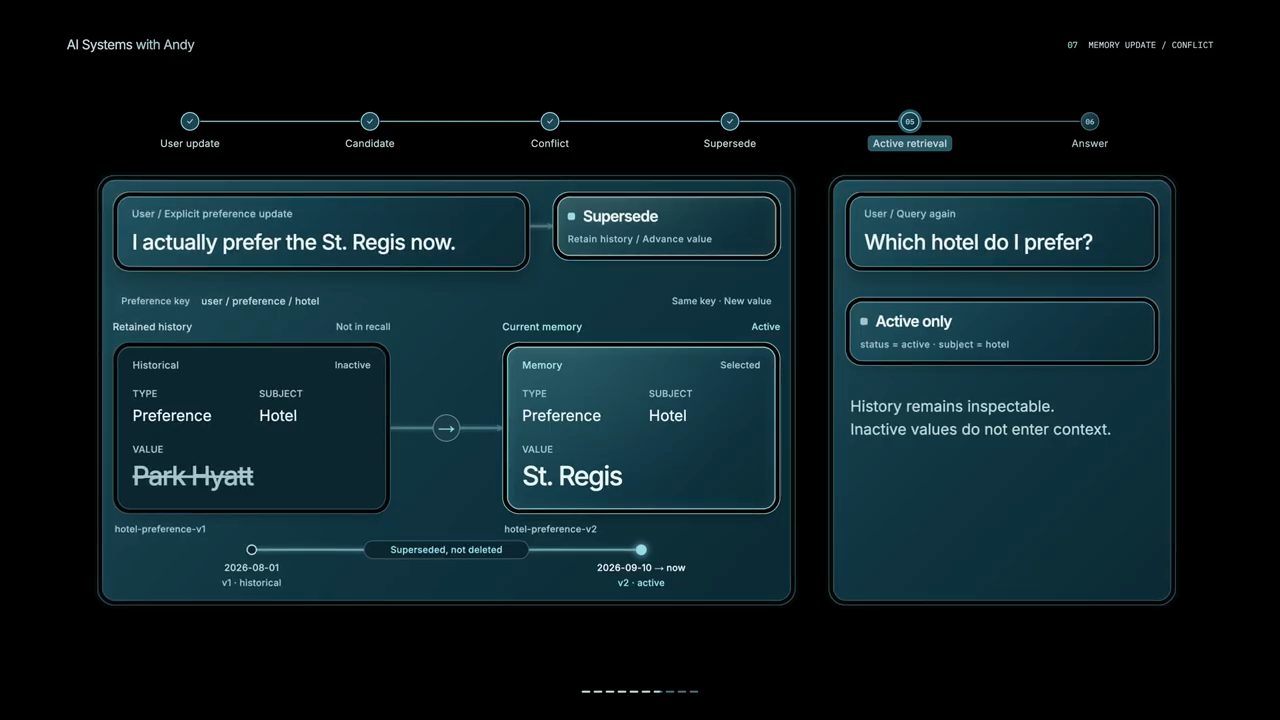Click the struck-through Park Hyatt value
1280x720 pixels.
coord(193,476)
